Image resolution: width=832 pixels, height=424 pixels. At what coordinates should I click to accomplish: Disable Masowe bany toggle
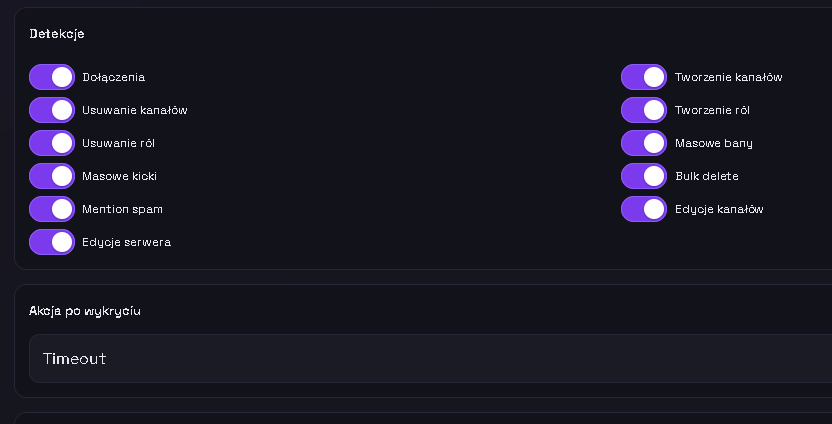[x=644, y=143]
